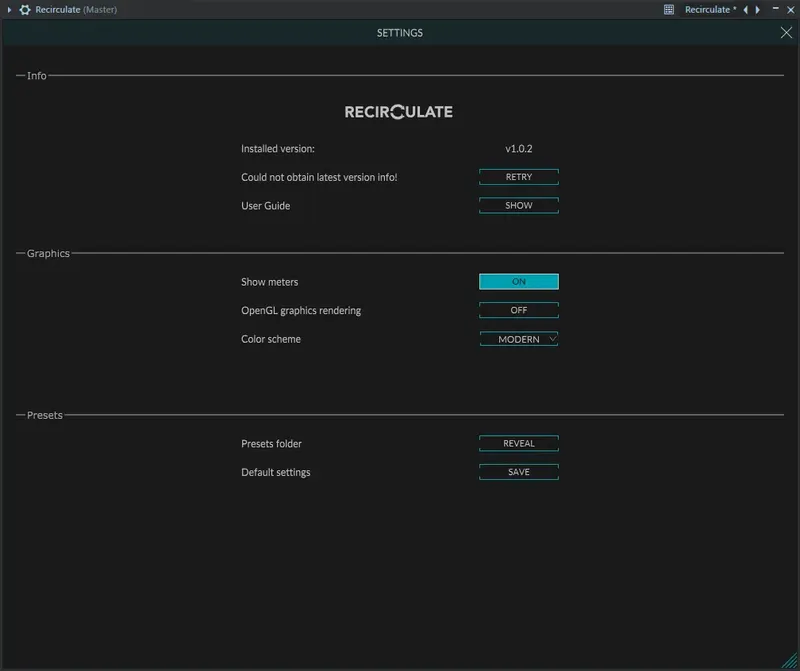800x671 pixels.
Task: Reveal the Presets folder
Action: [518, 443]
